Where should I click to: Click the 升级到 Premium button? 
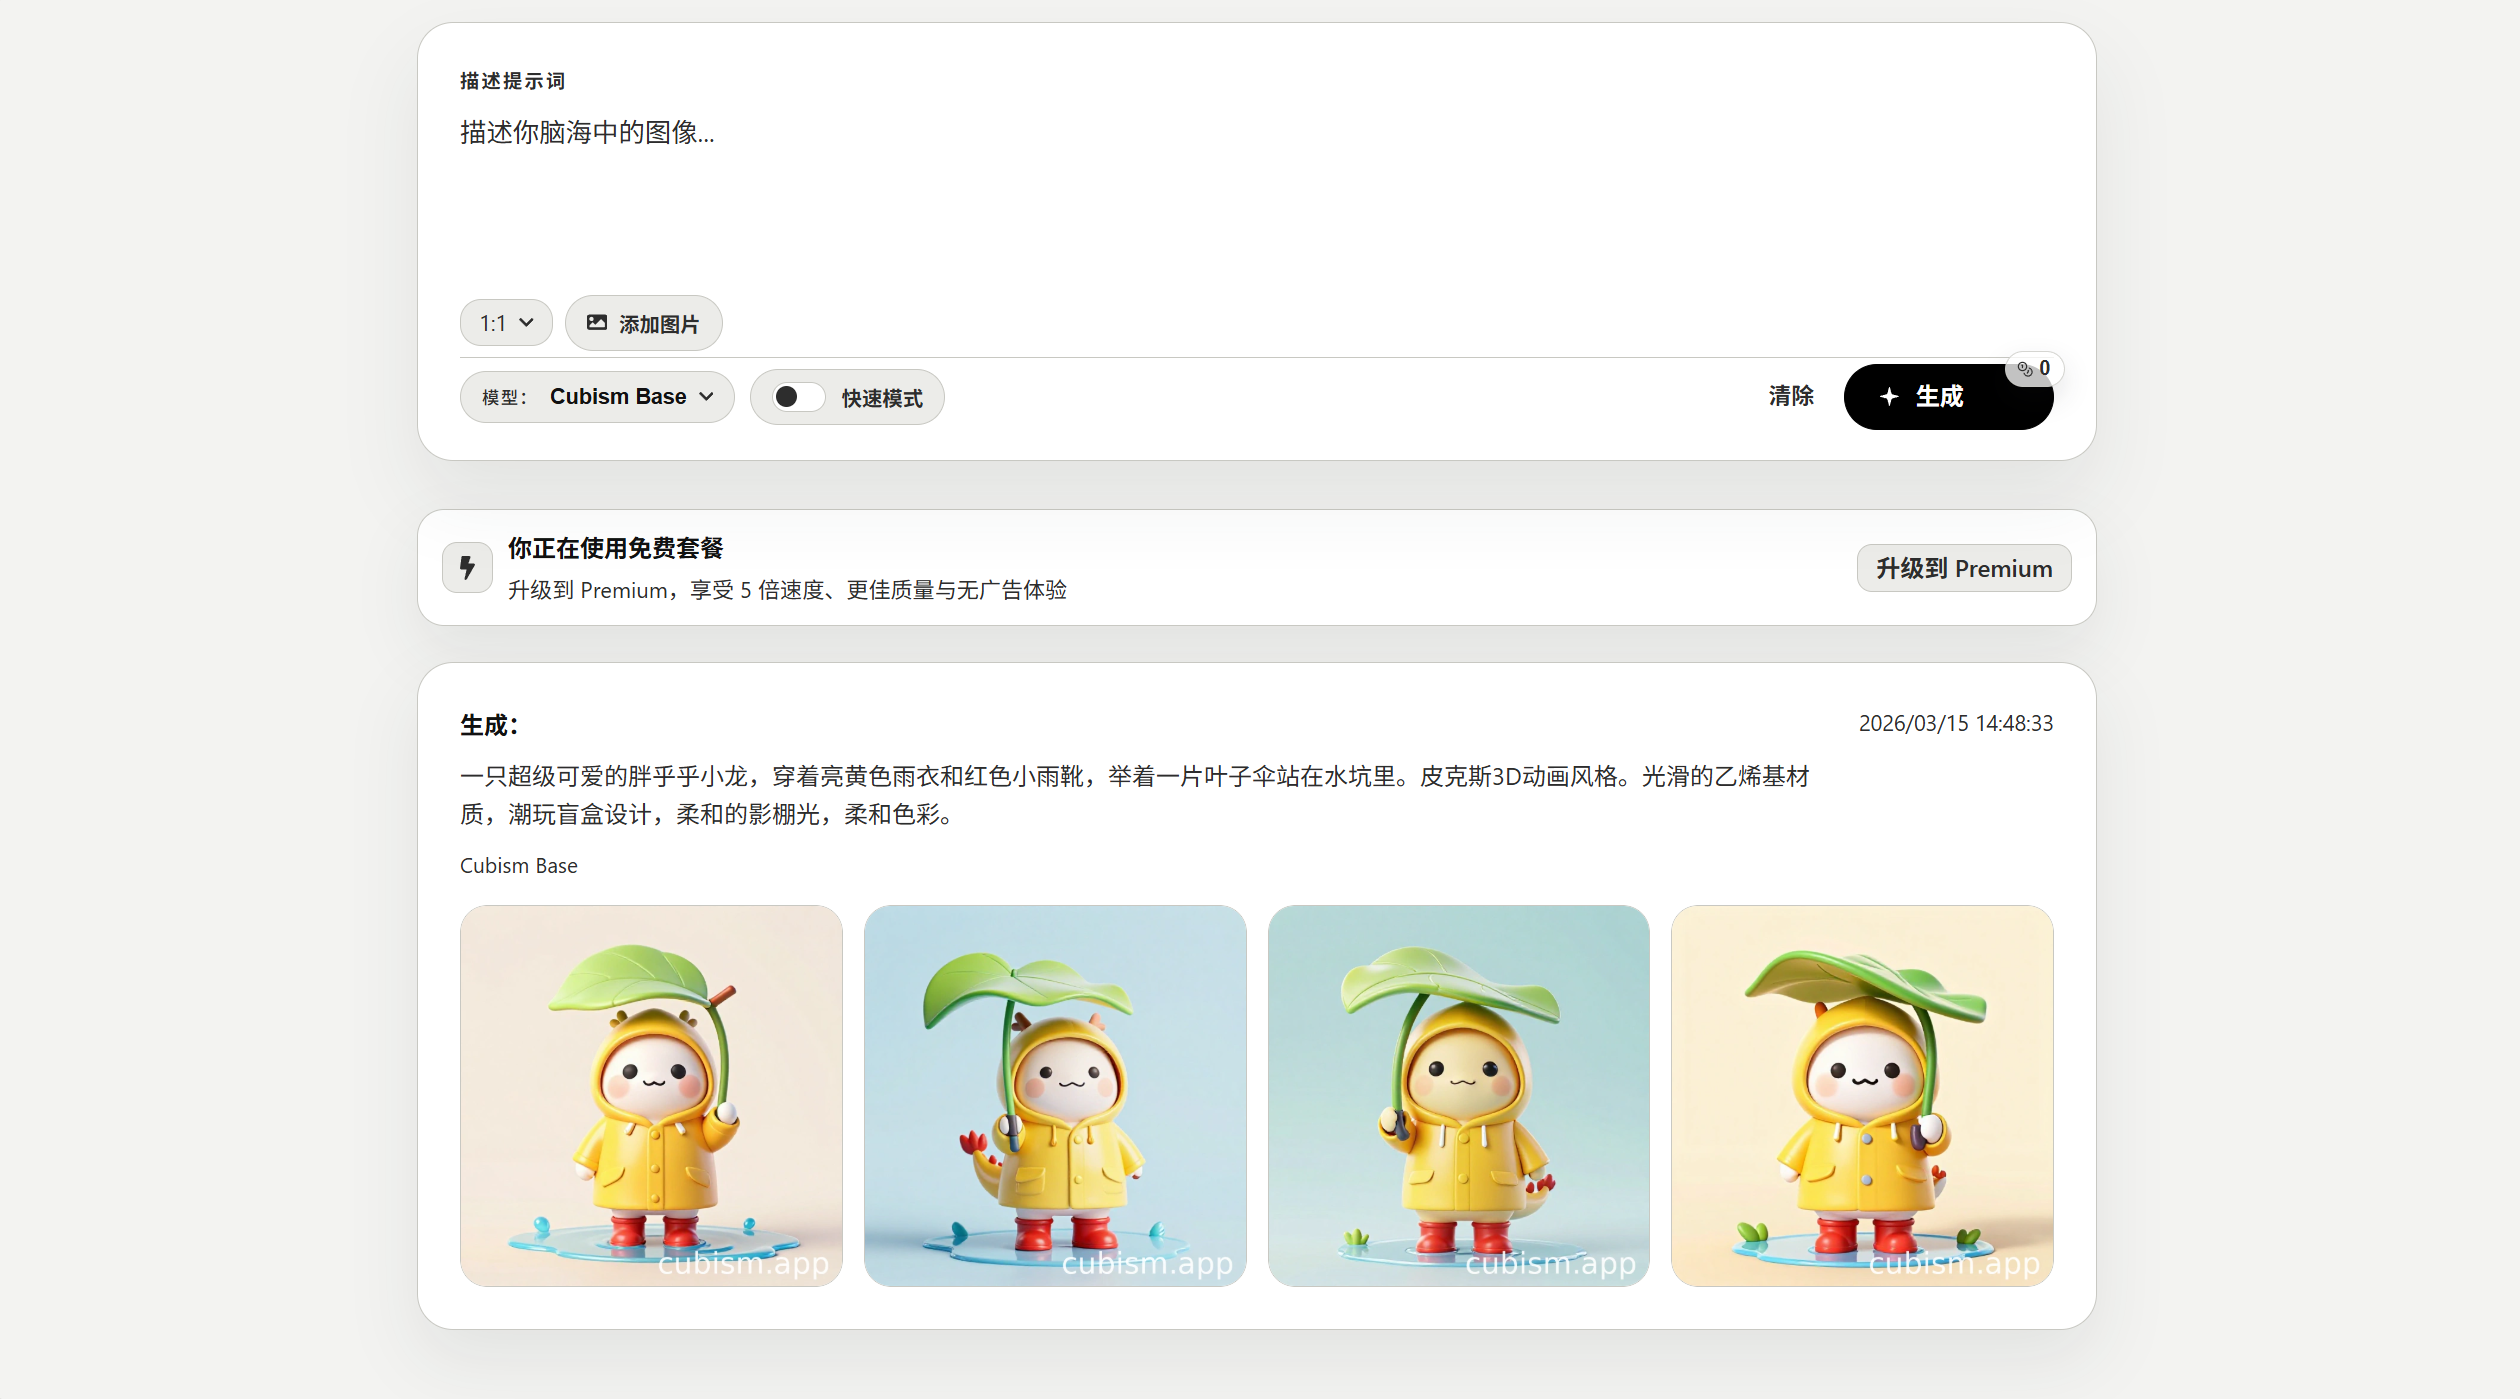pos(1963,567)
